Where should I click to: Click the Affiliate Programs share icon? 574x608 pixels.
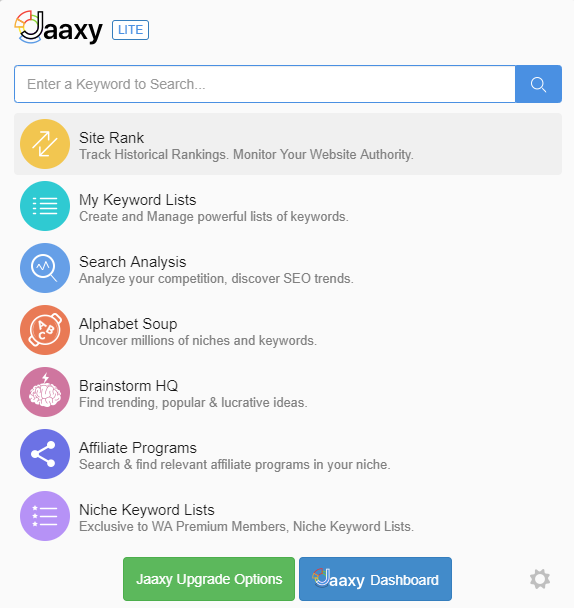pyautogui.click(x=45, y=454)
